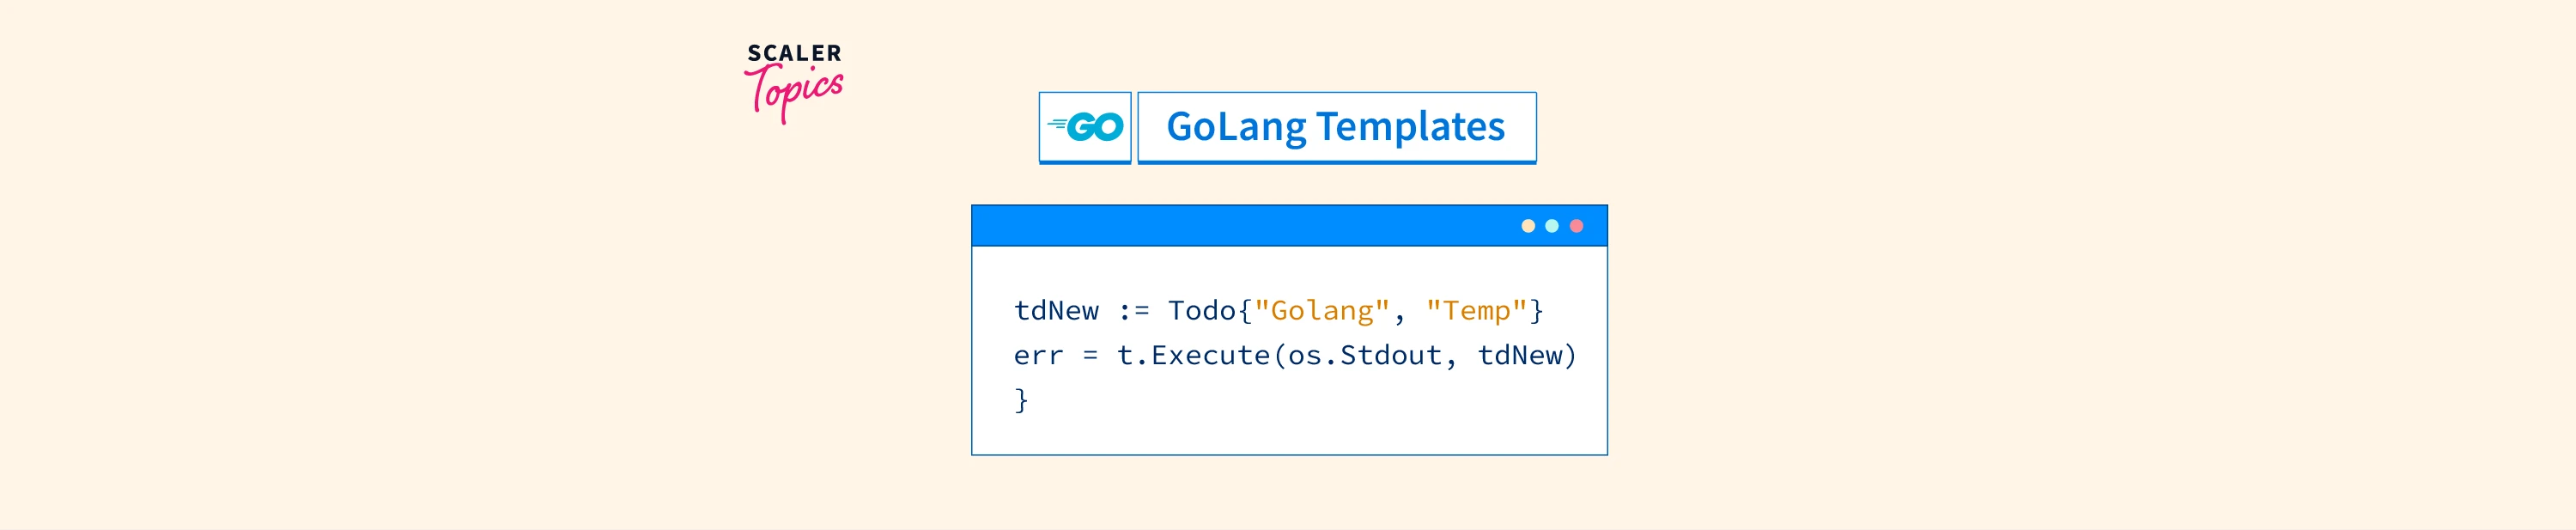The height and width of the screenshot is (530, 2576).
Task: Click the pink Topics script logo
Action: tap(795, 92)
